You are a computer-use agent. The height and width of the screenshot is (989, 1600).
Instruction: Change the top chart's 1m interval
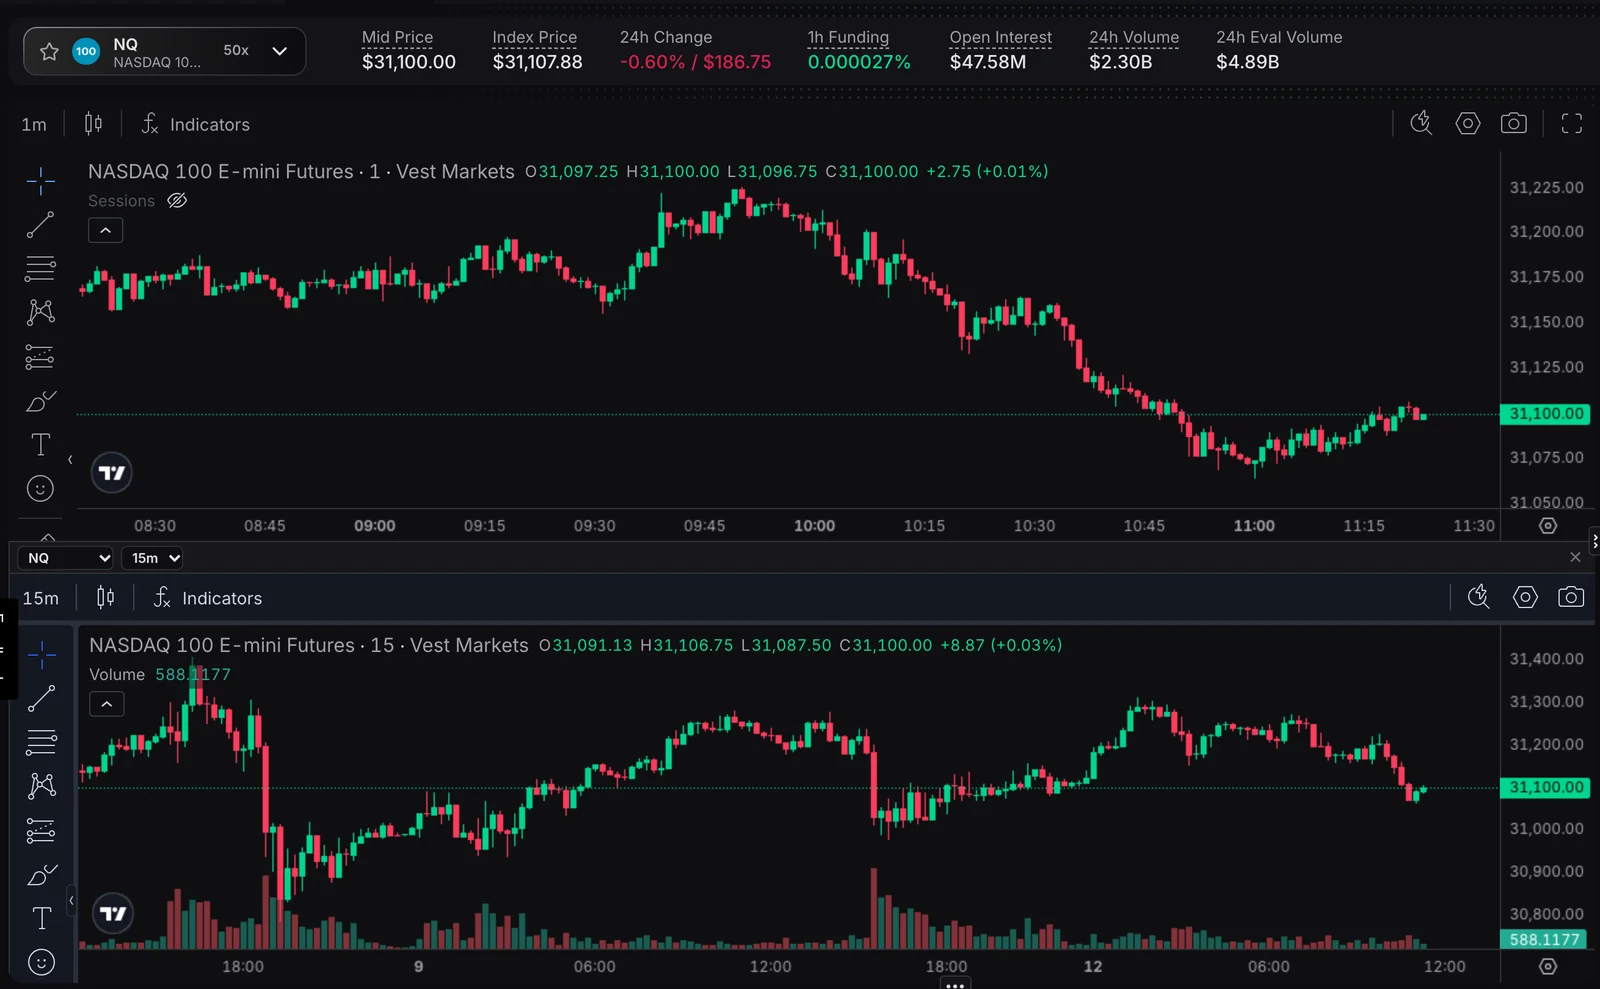coord(34,124)
